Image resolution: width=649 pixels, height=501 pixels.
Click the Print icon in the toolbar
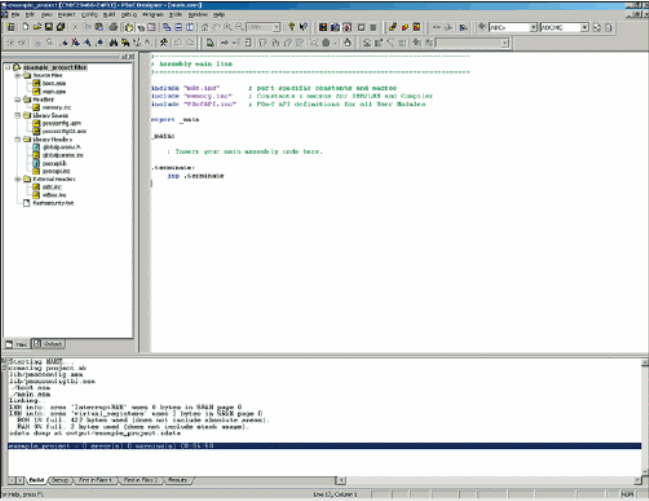pyautogui.click(x=113, y=27)
